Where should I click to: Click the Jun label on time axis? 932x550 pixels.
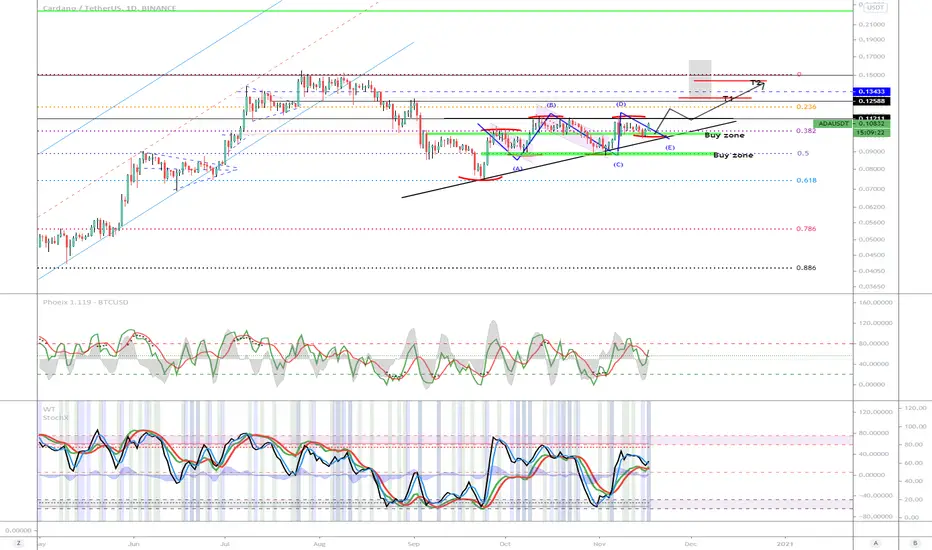(x=134, y=543)
